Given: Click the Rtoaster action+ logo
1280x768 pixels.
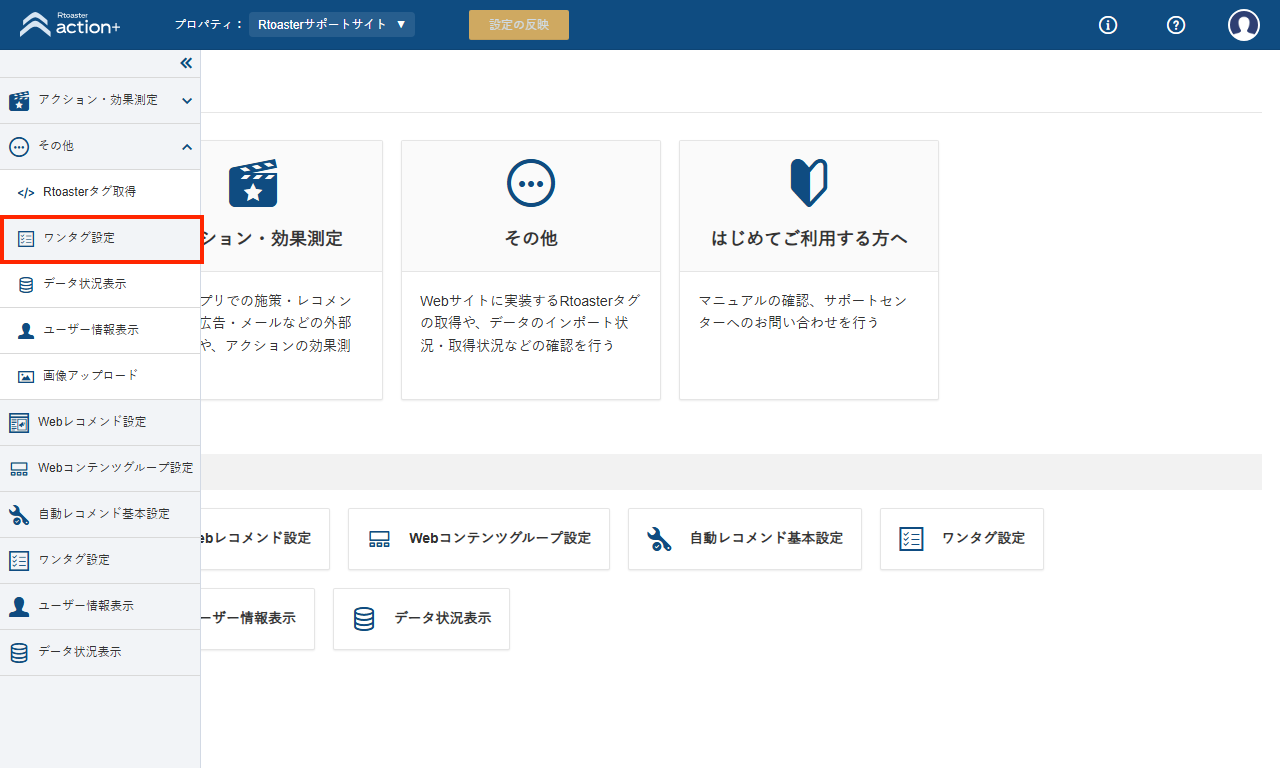Looking at the screenshot, I should pos(70,24).
